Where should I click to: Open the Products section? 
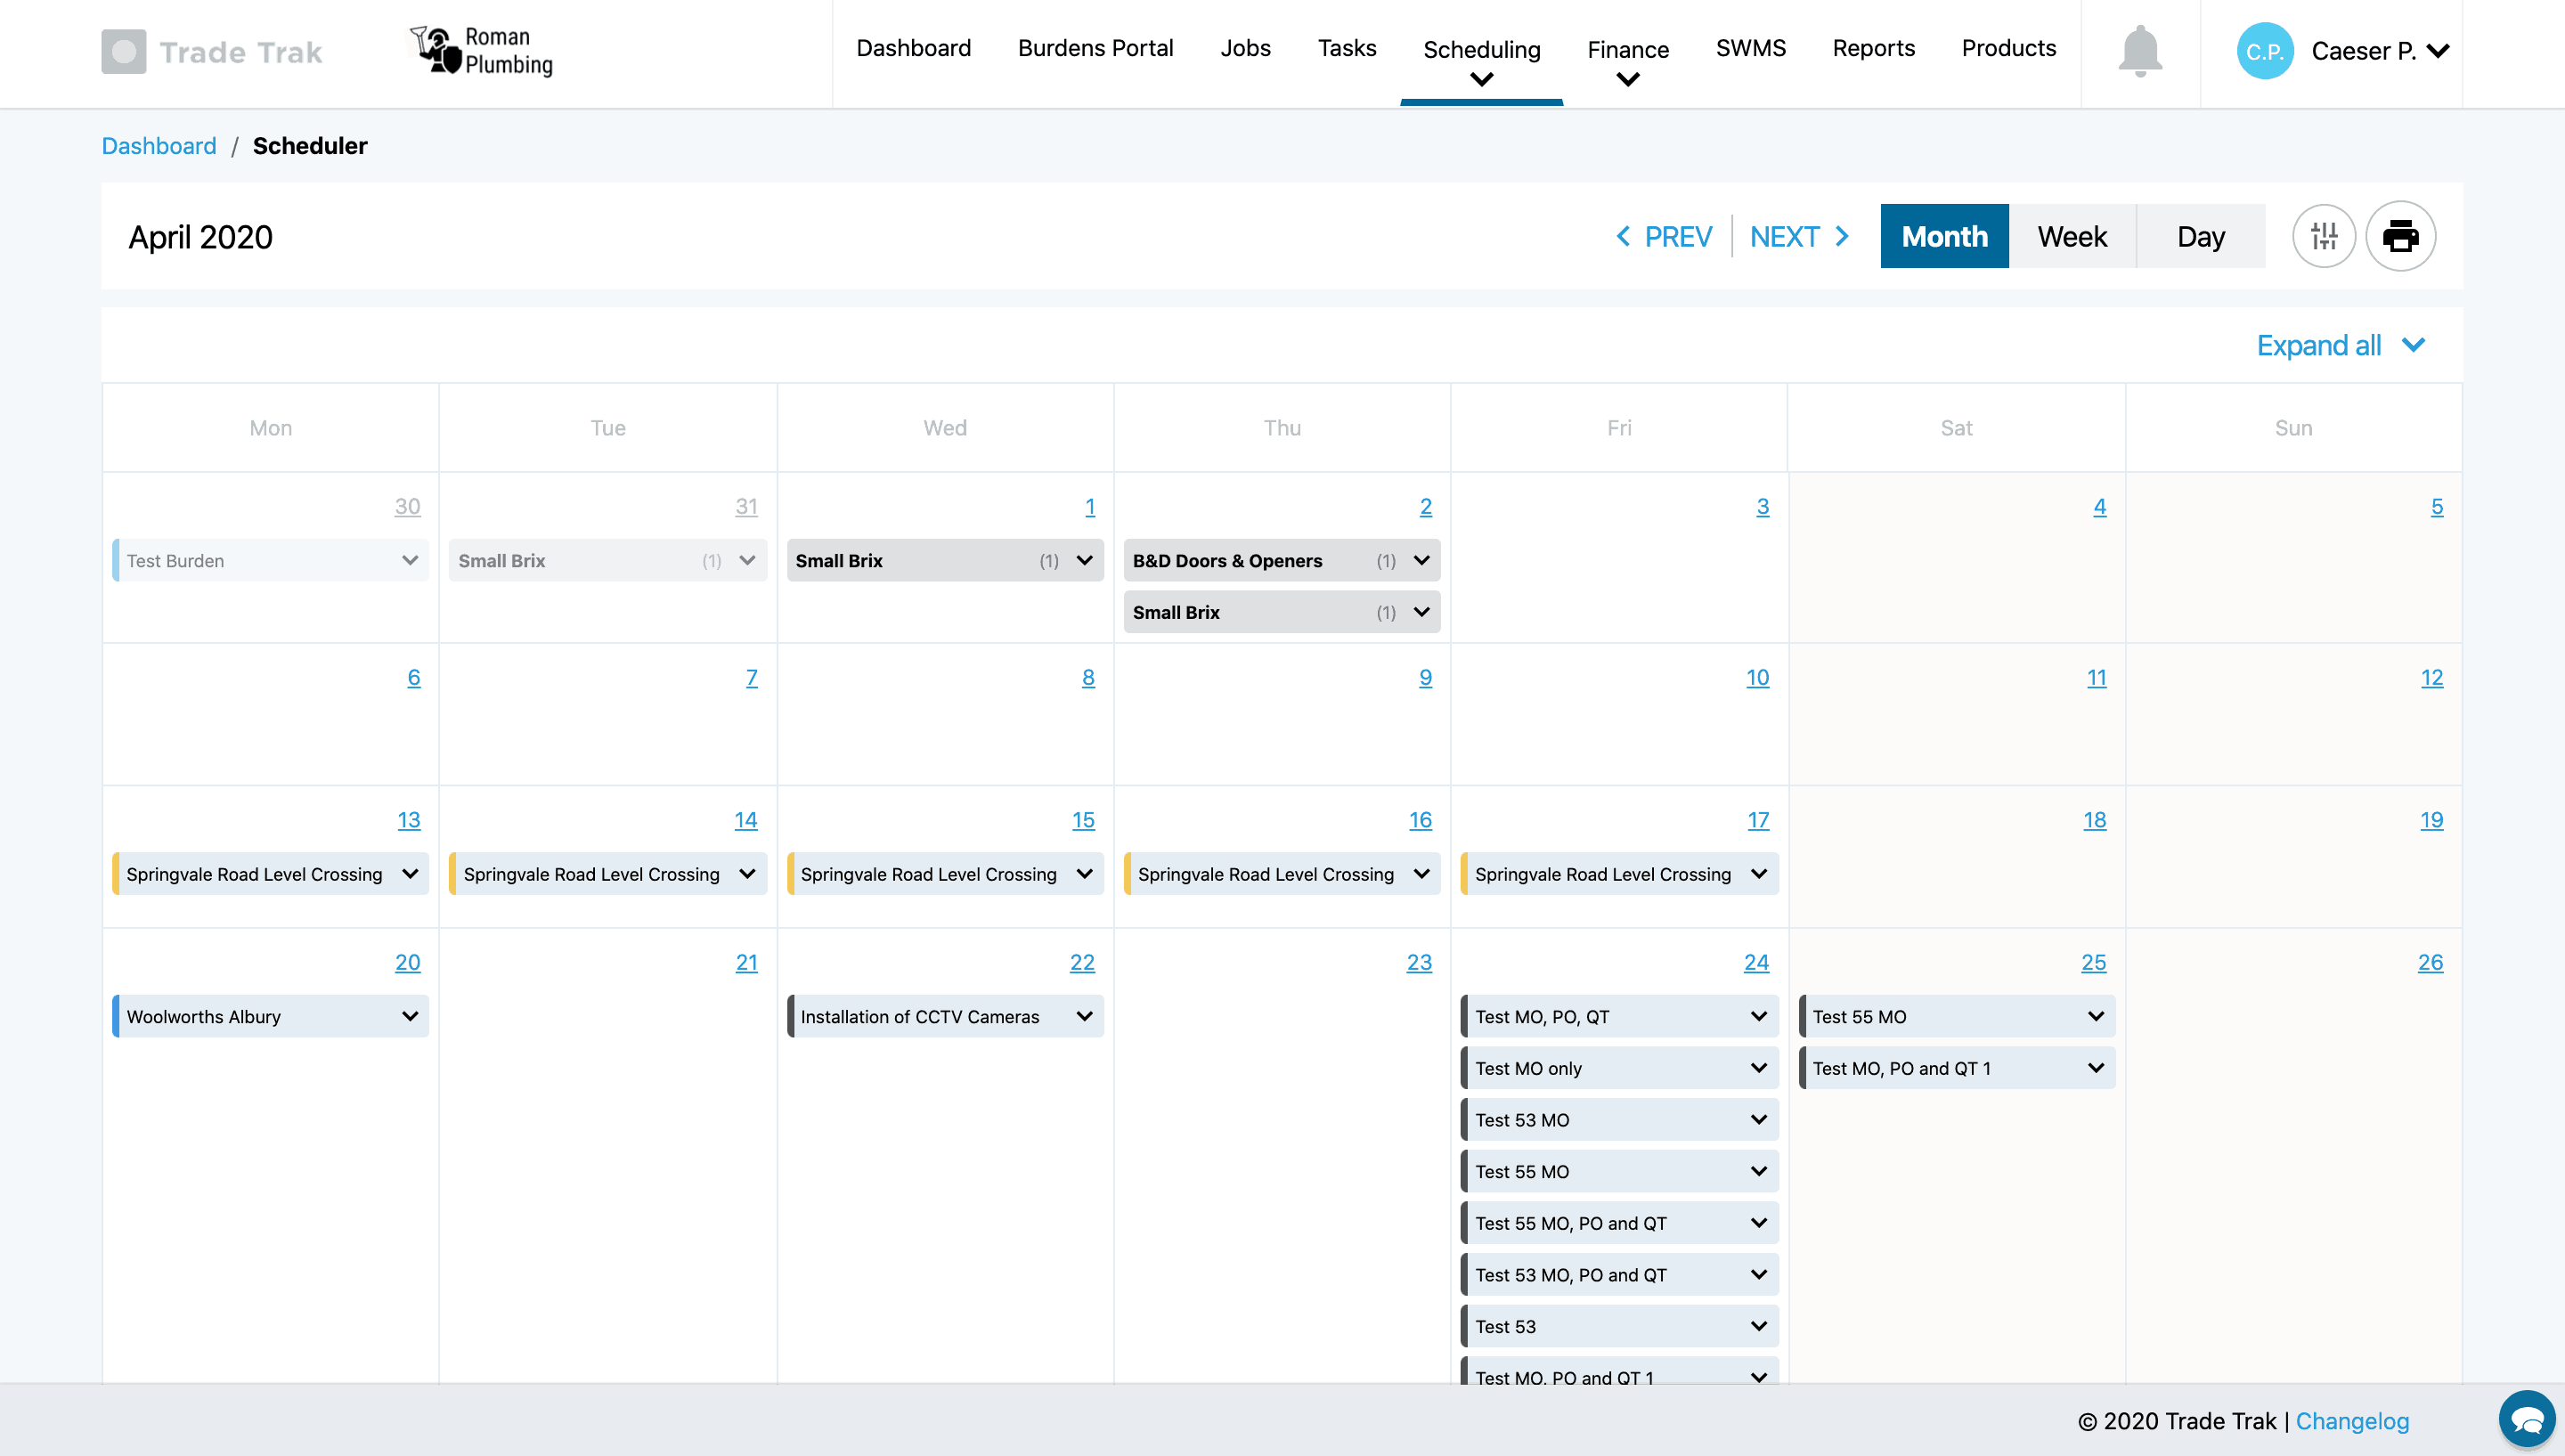tap(2008, 48)
